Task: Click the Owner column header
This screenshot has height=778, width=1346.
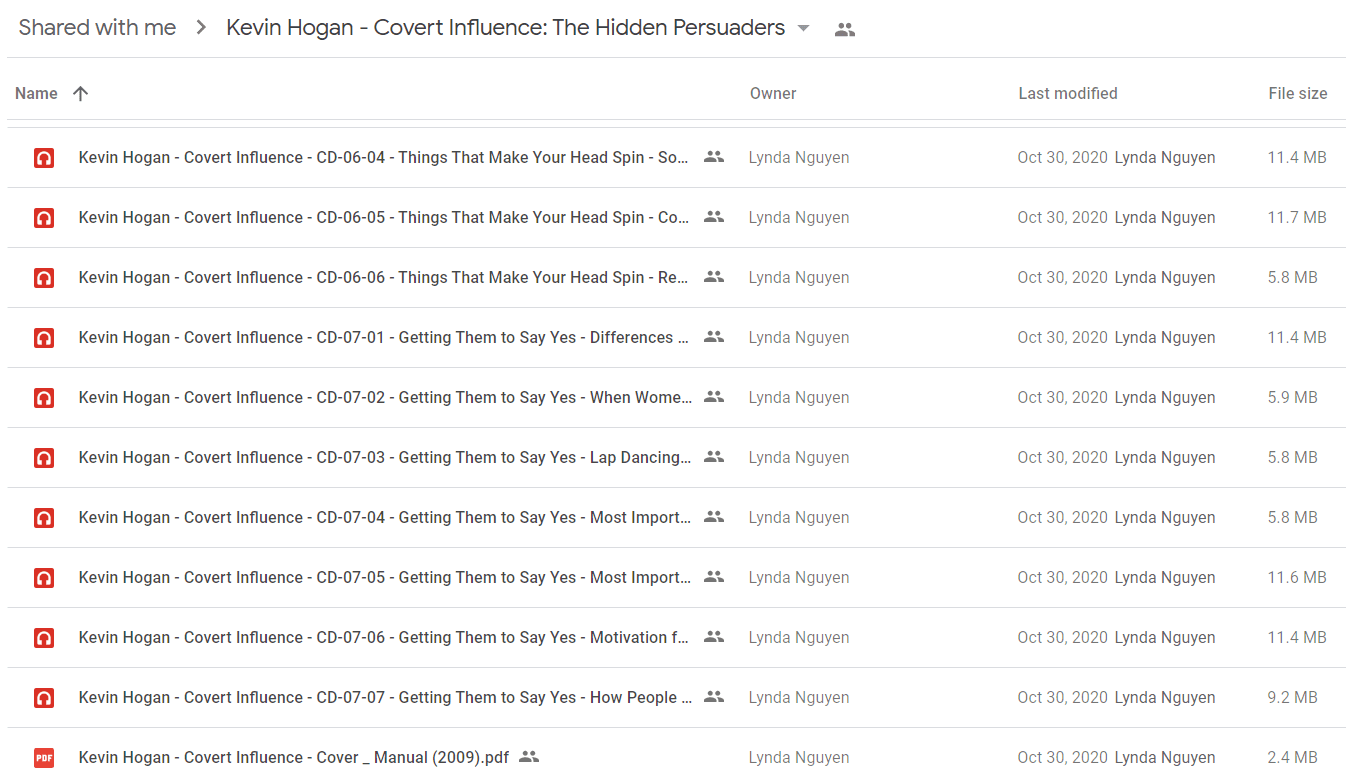Action: pos(773,93)
